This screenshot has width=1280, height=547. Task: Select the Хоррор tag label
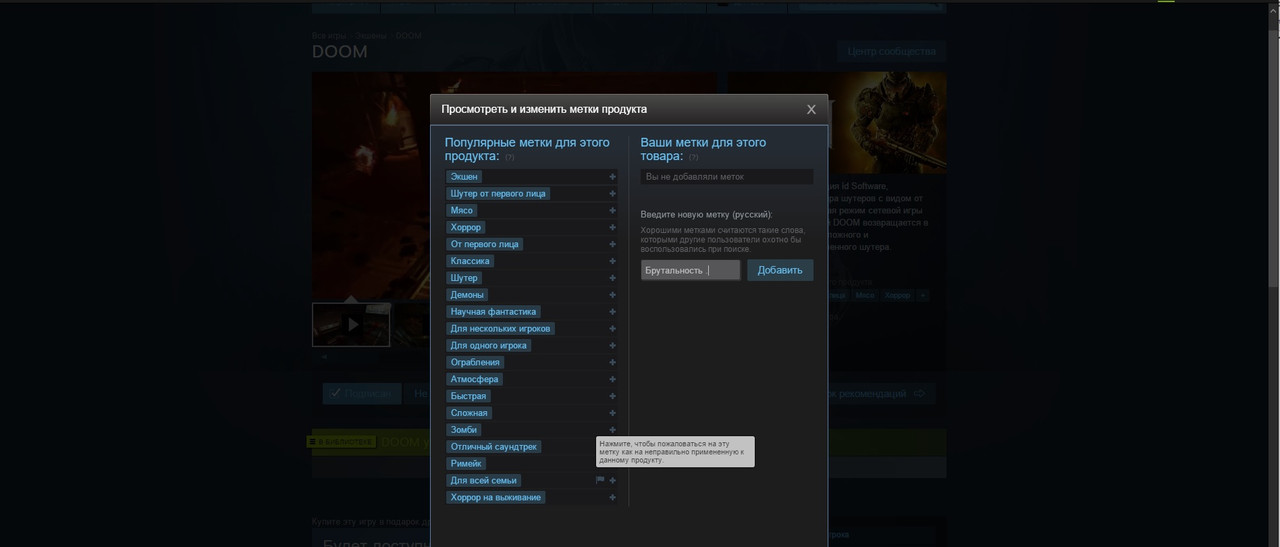[x=466, y=228]
